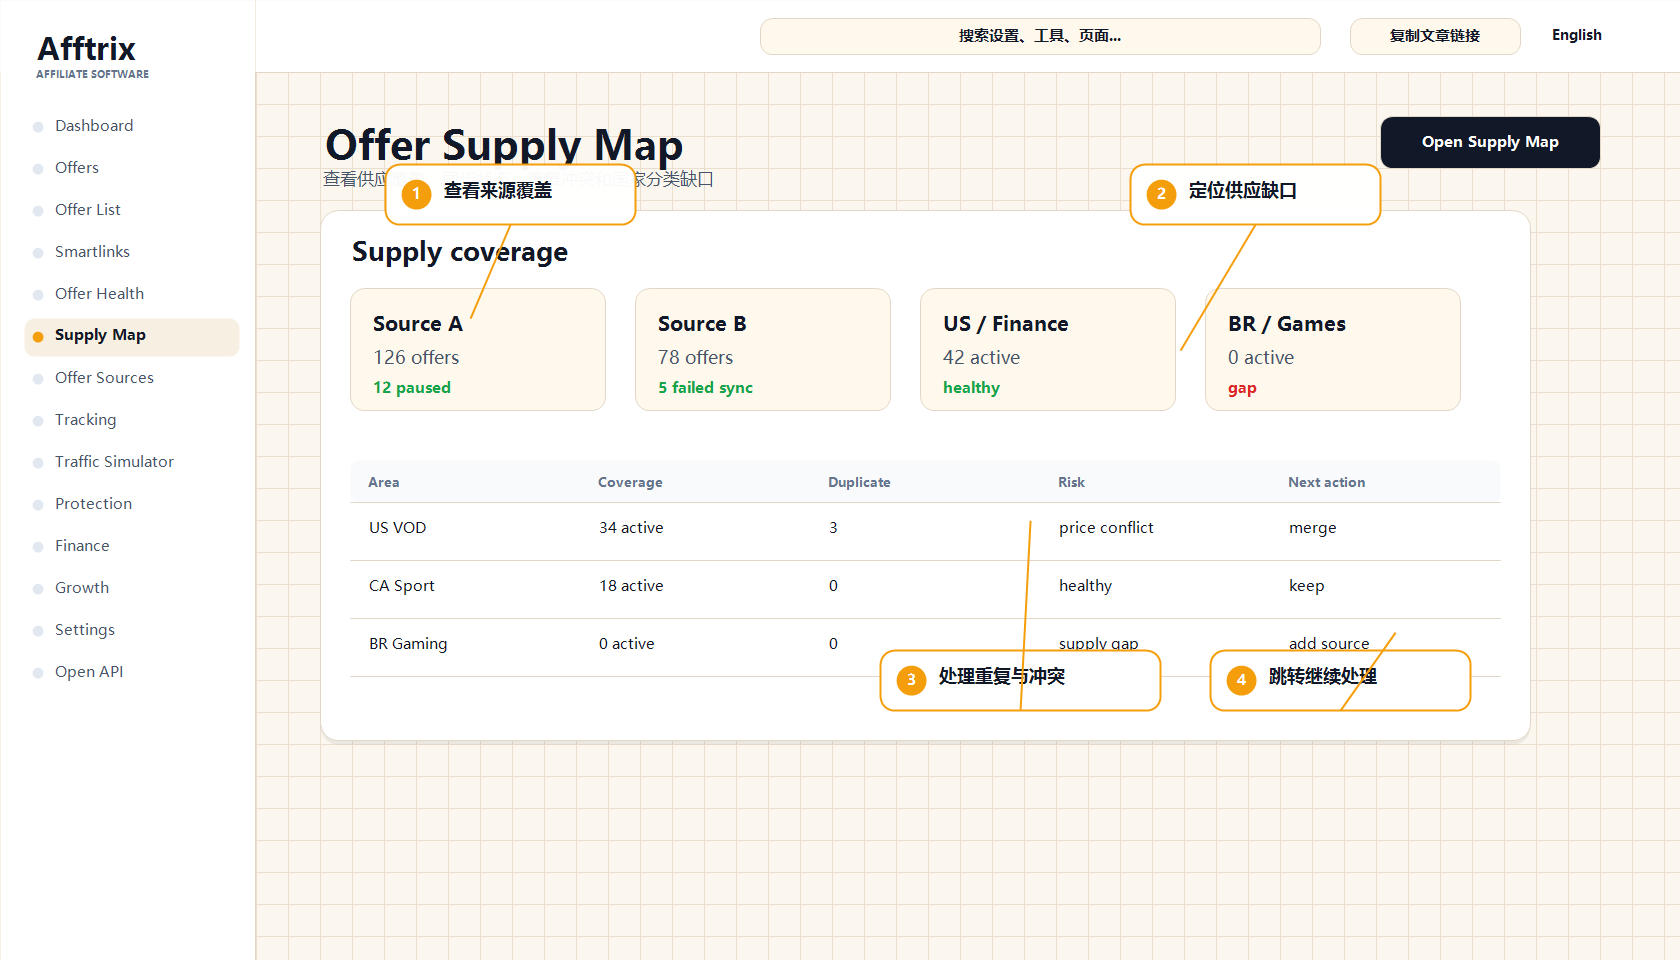1680x960 pixels.
Task: Select the active Supply Map item
Action: tap(132, 336)
